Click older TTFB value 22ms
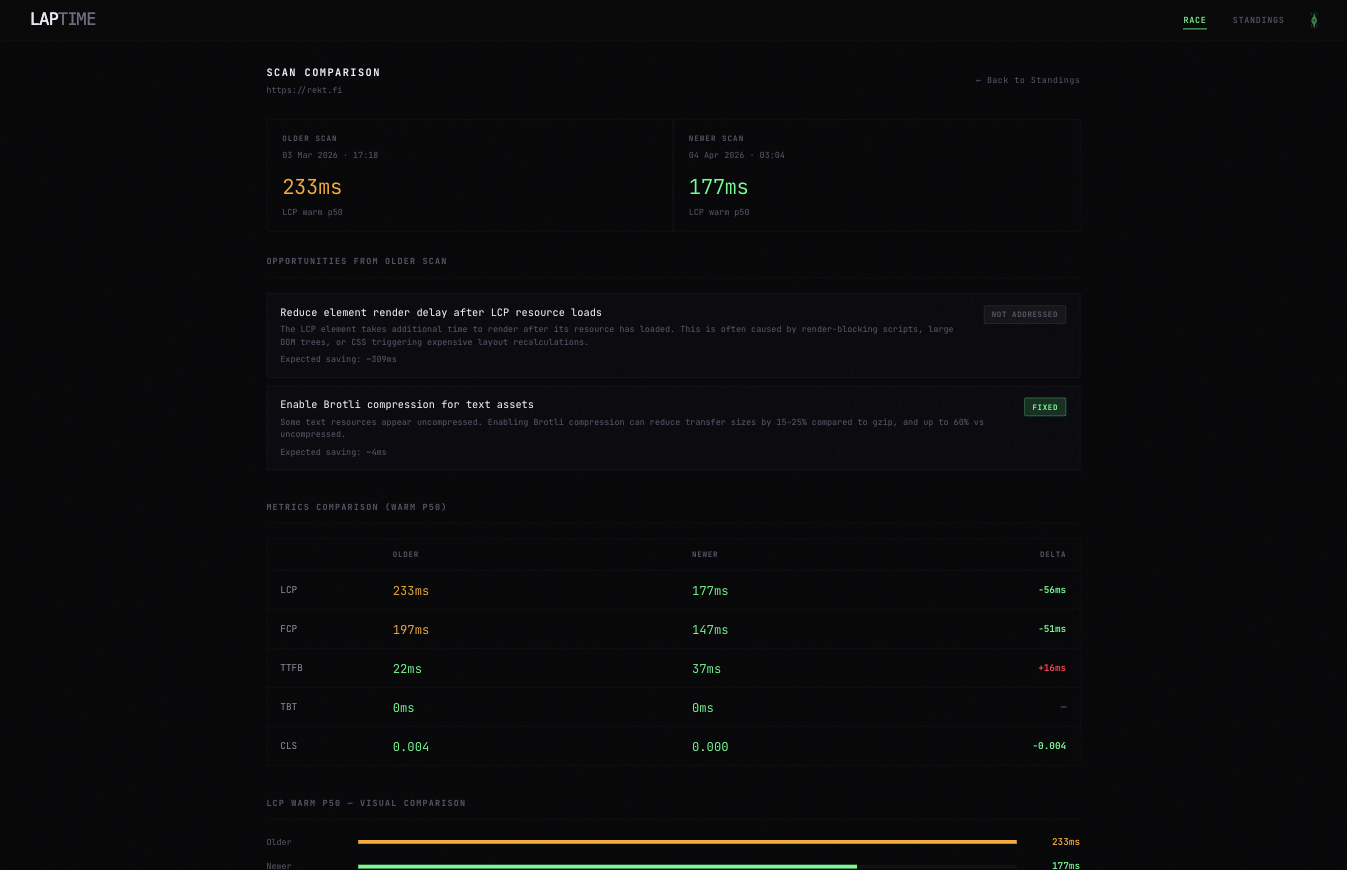 coord(407,669)
